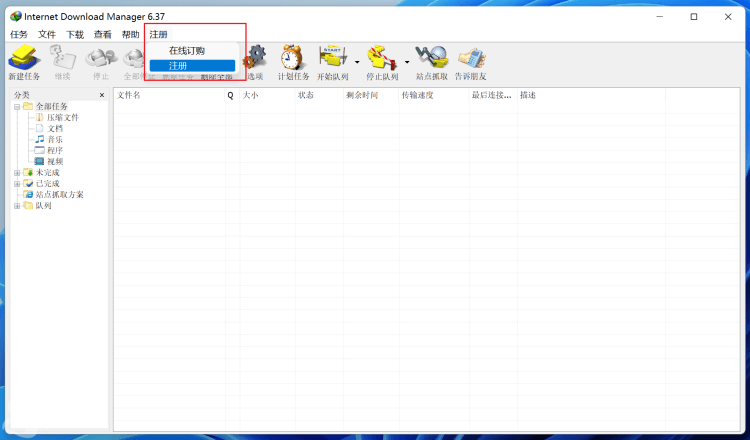Click the 分类 panel title

(x=22, y=95)
